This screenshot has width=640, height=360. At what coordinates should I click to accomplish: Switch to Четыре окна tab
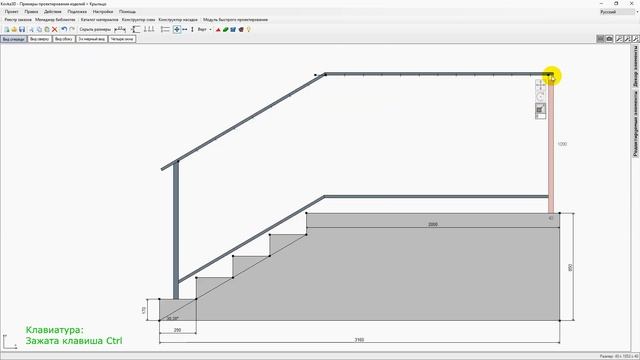coord(122,39)
